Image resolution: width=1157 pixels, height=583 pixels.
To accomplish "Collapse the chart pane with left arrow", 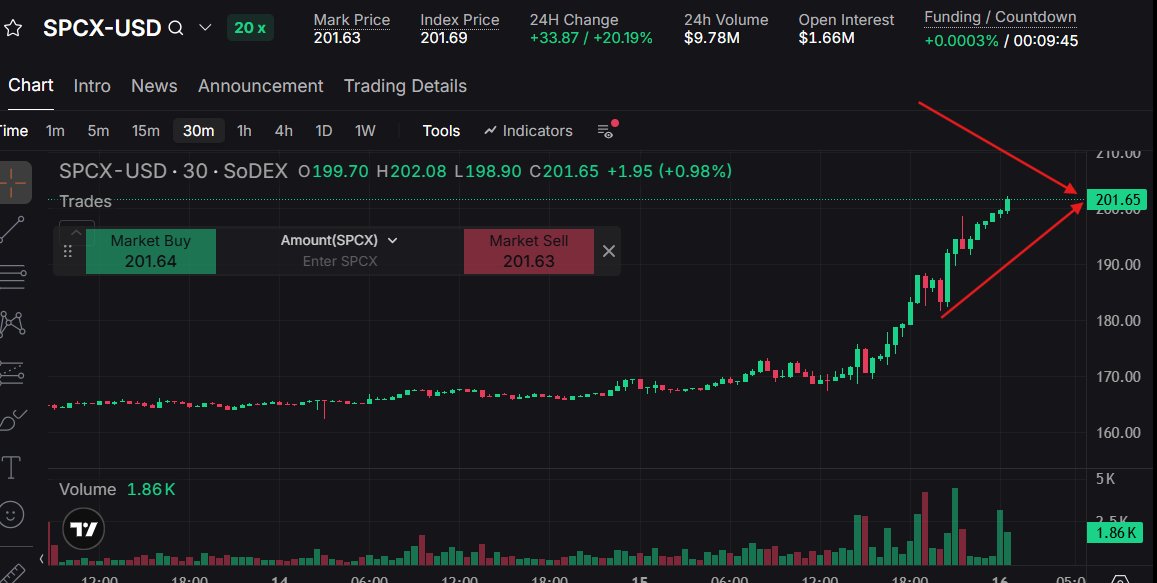I will (x=41, y=559).
